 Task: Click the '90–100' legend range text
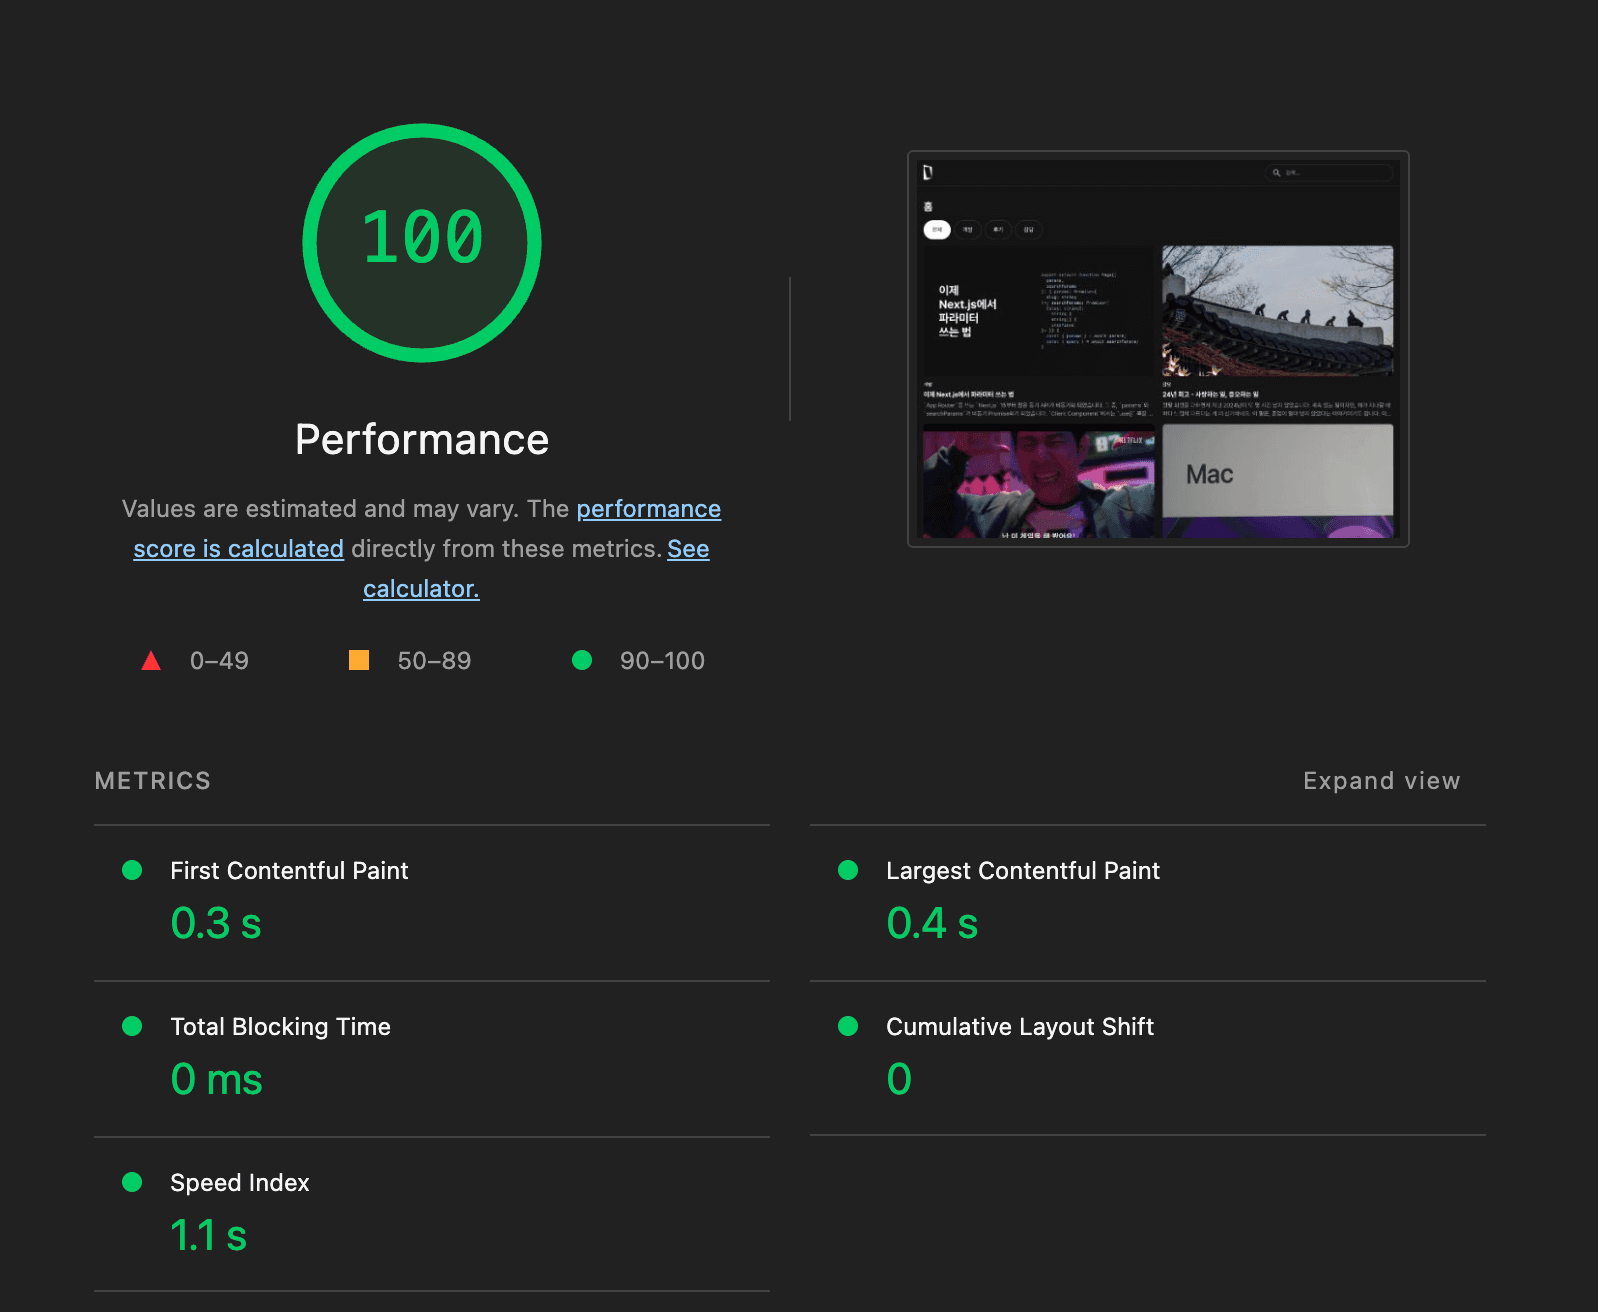coord(662,661)
